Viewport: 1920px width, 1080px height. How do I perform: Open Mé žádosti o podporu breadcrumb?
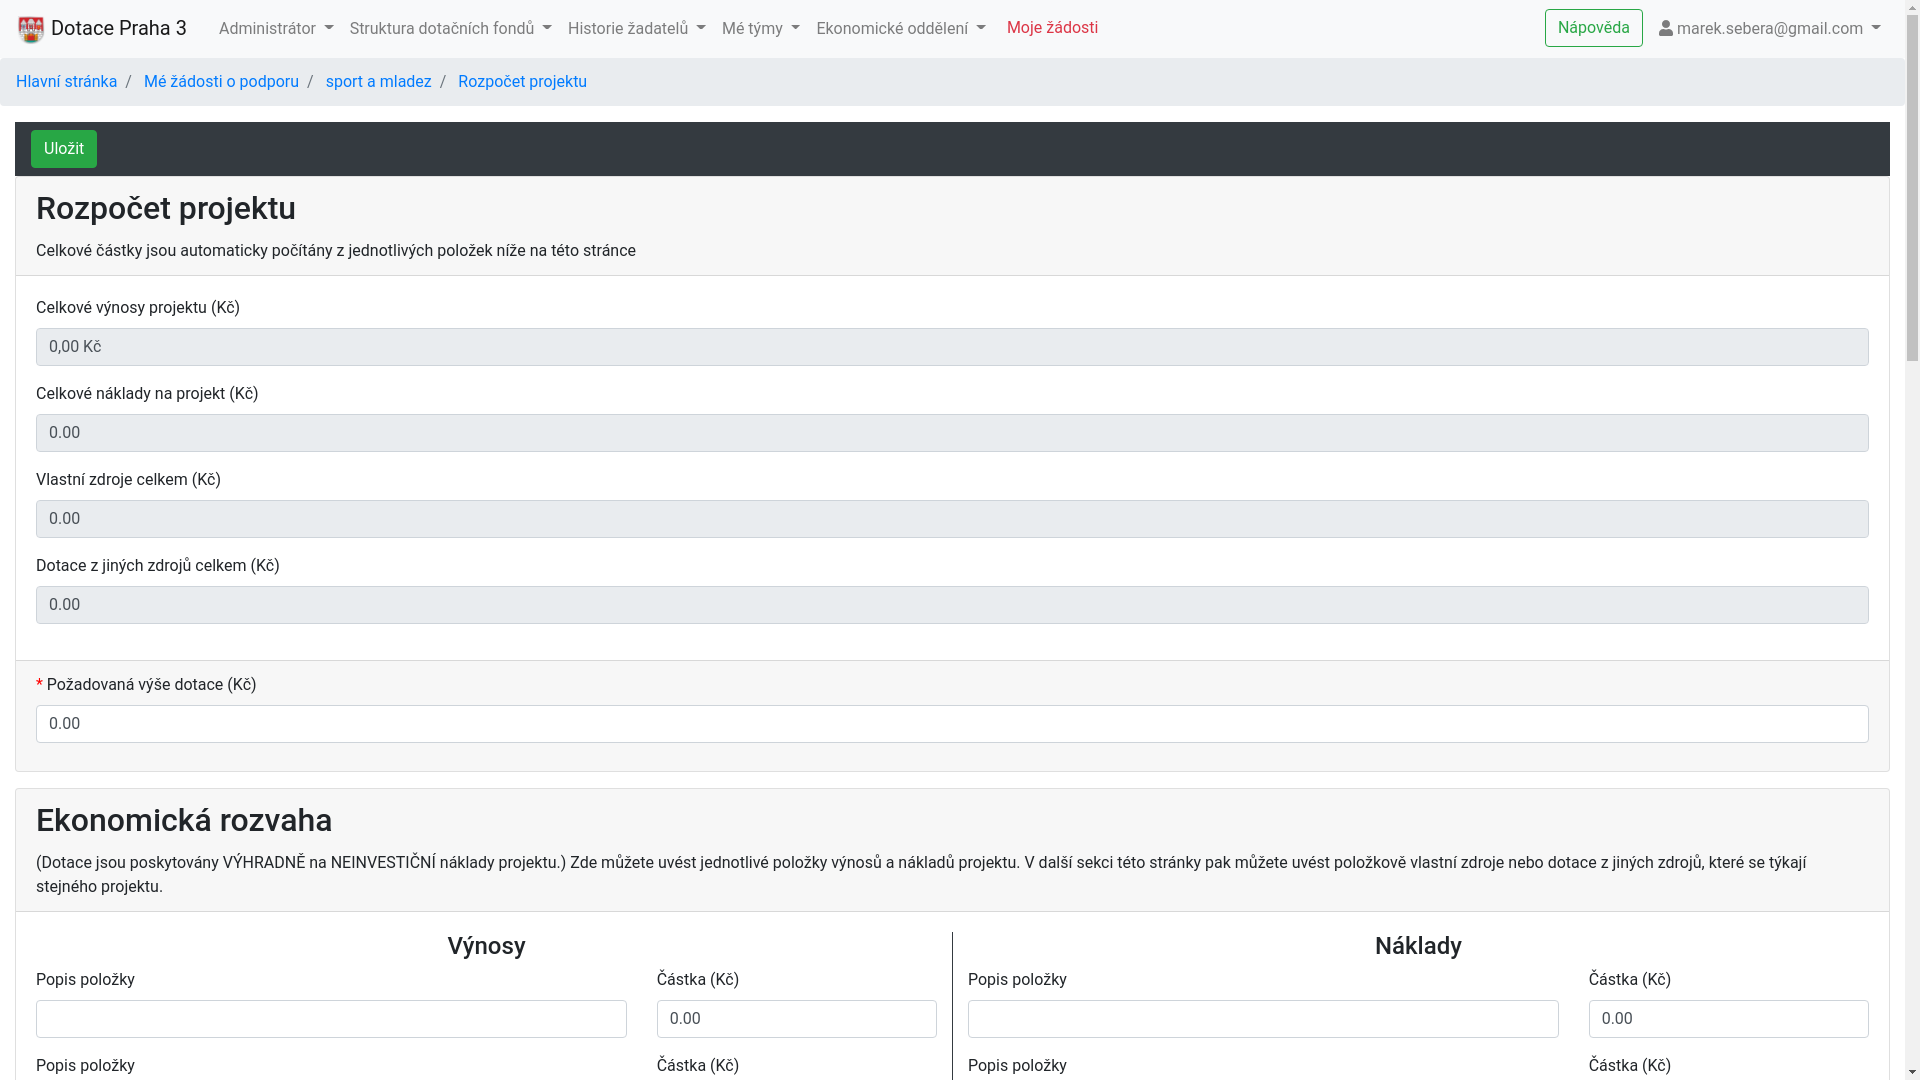coord(221,82)
